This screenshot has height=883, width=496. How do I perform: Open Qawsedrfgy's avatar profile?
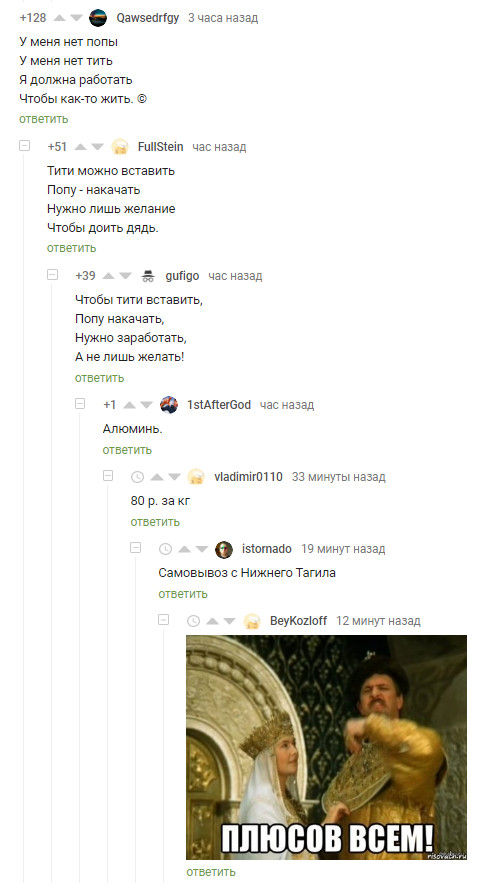coord(98,17)
